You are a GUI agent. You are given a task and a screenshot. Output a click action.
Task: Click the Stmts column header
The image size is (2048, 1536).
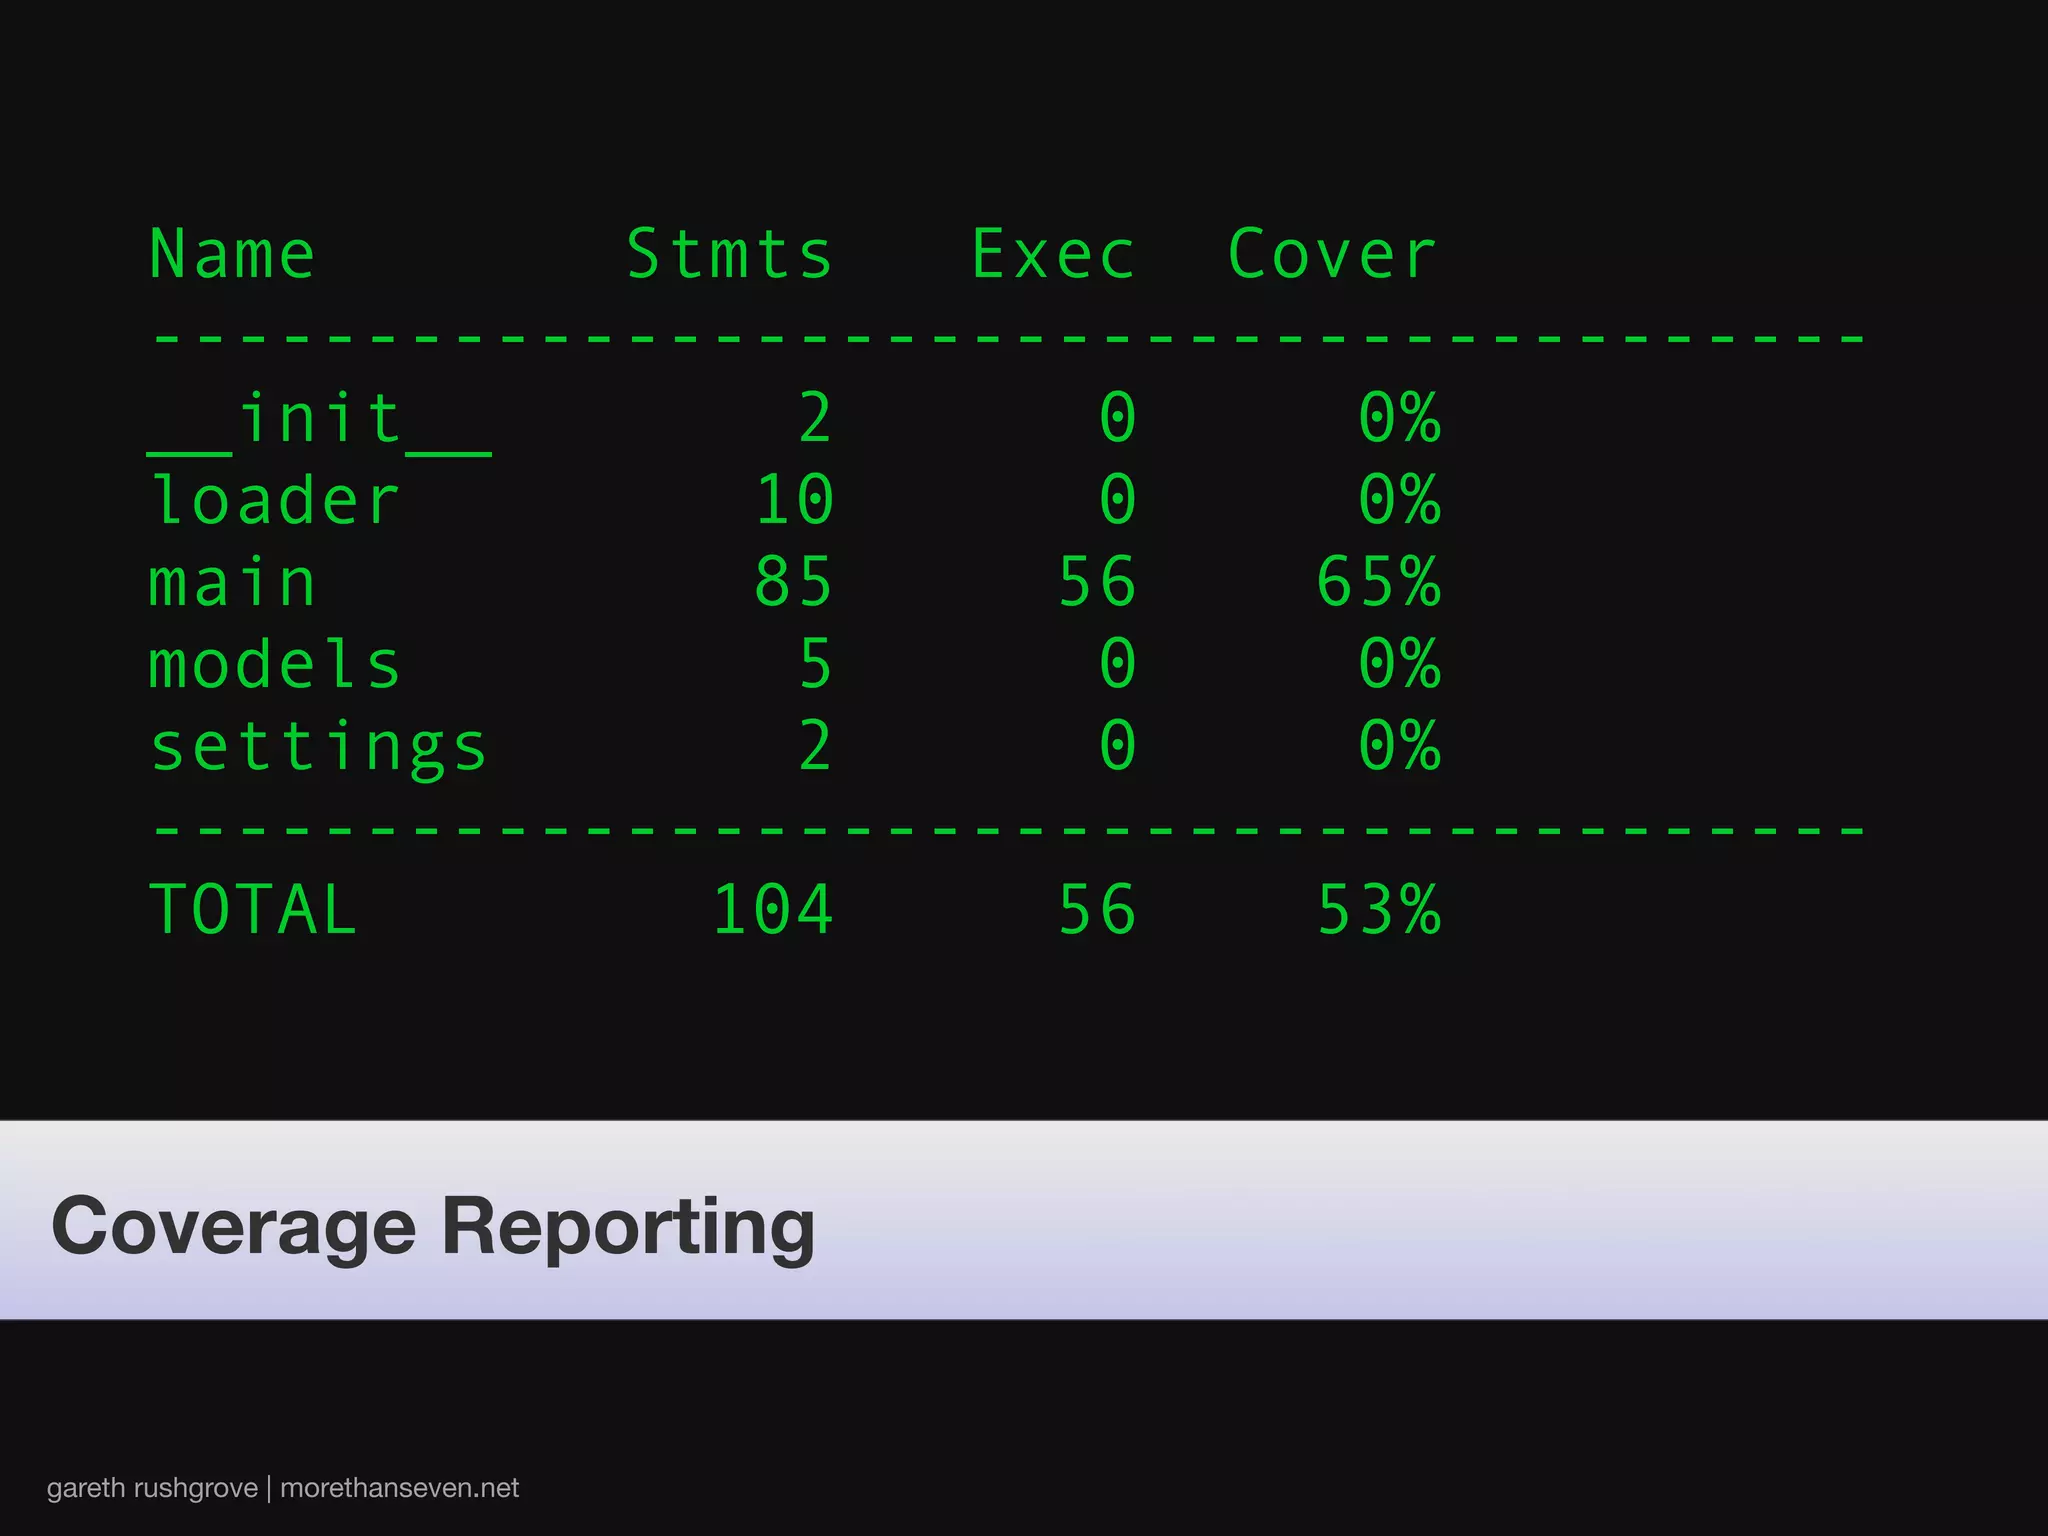coord(730,254)
